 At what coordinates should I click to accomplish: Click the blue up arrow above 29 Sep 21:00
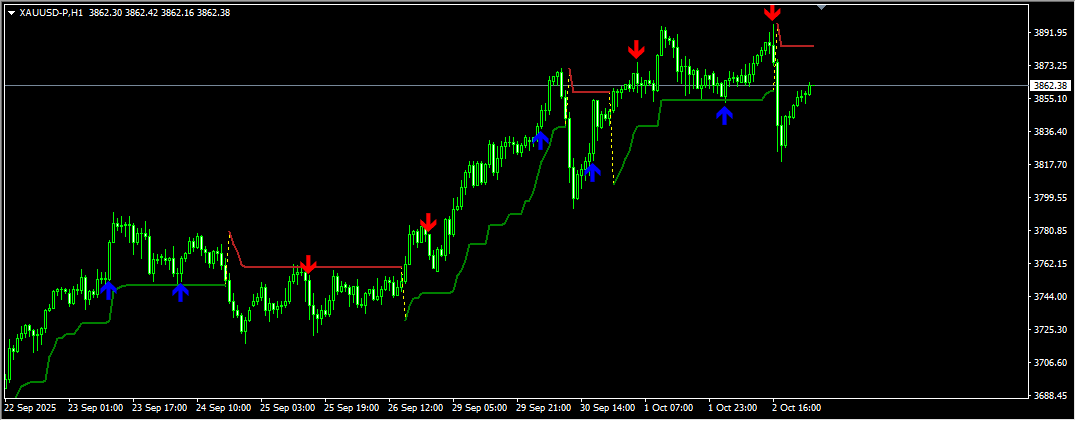coord(541,139)
